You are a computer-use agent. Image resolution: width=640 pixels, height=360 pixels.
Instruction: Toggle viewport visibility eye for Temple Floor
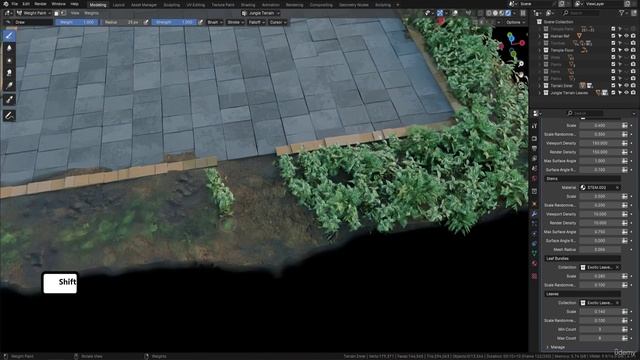click(x=626, y=50)
